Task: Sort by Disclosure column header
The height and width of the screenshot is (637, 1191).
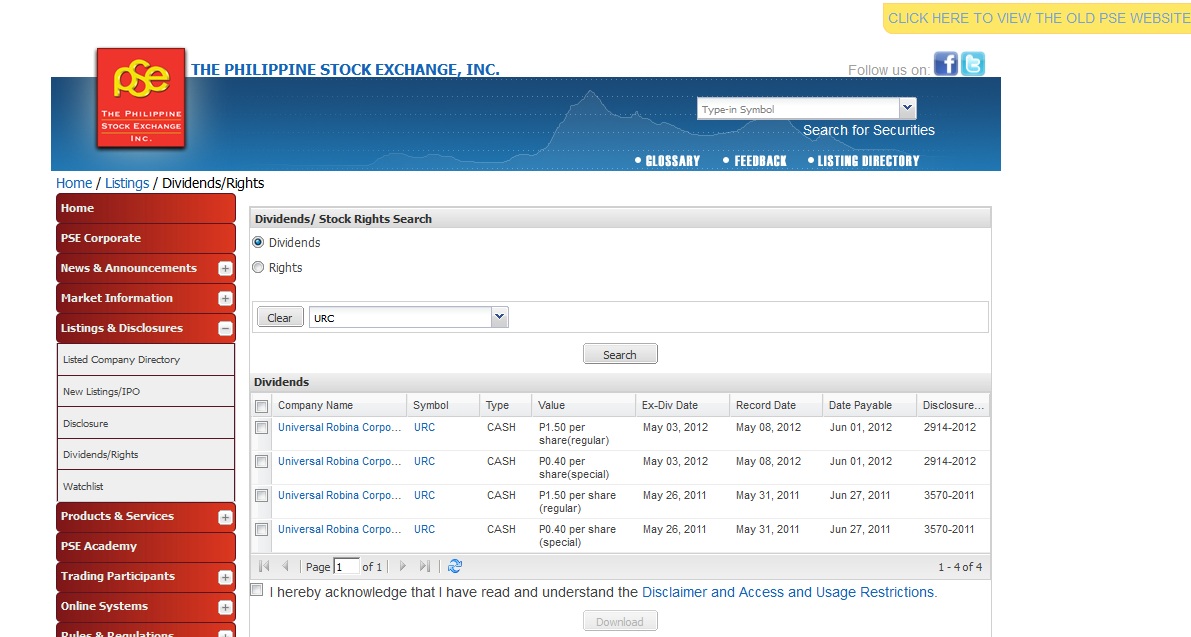Action: [x=953, y=405]
